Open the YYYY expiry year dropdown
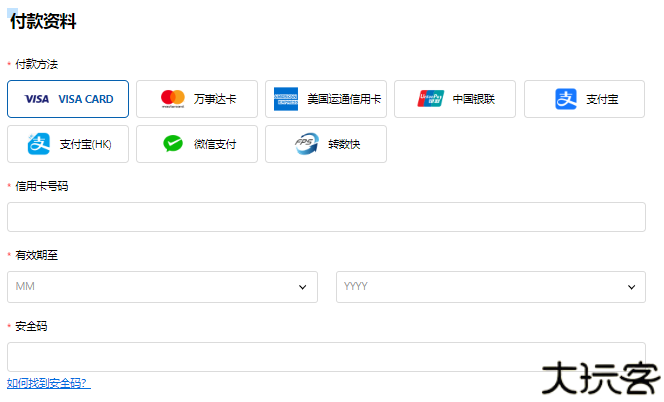 click(491, 287)
